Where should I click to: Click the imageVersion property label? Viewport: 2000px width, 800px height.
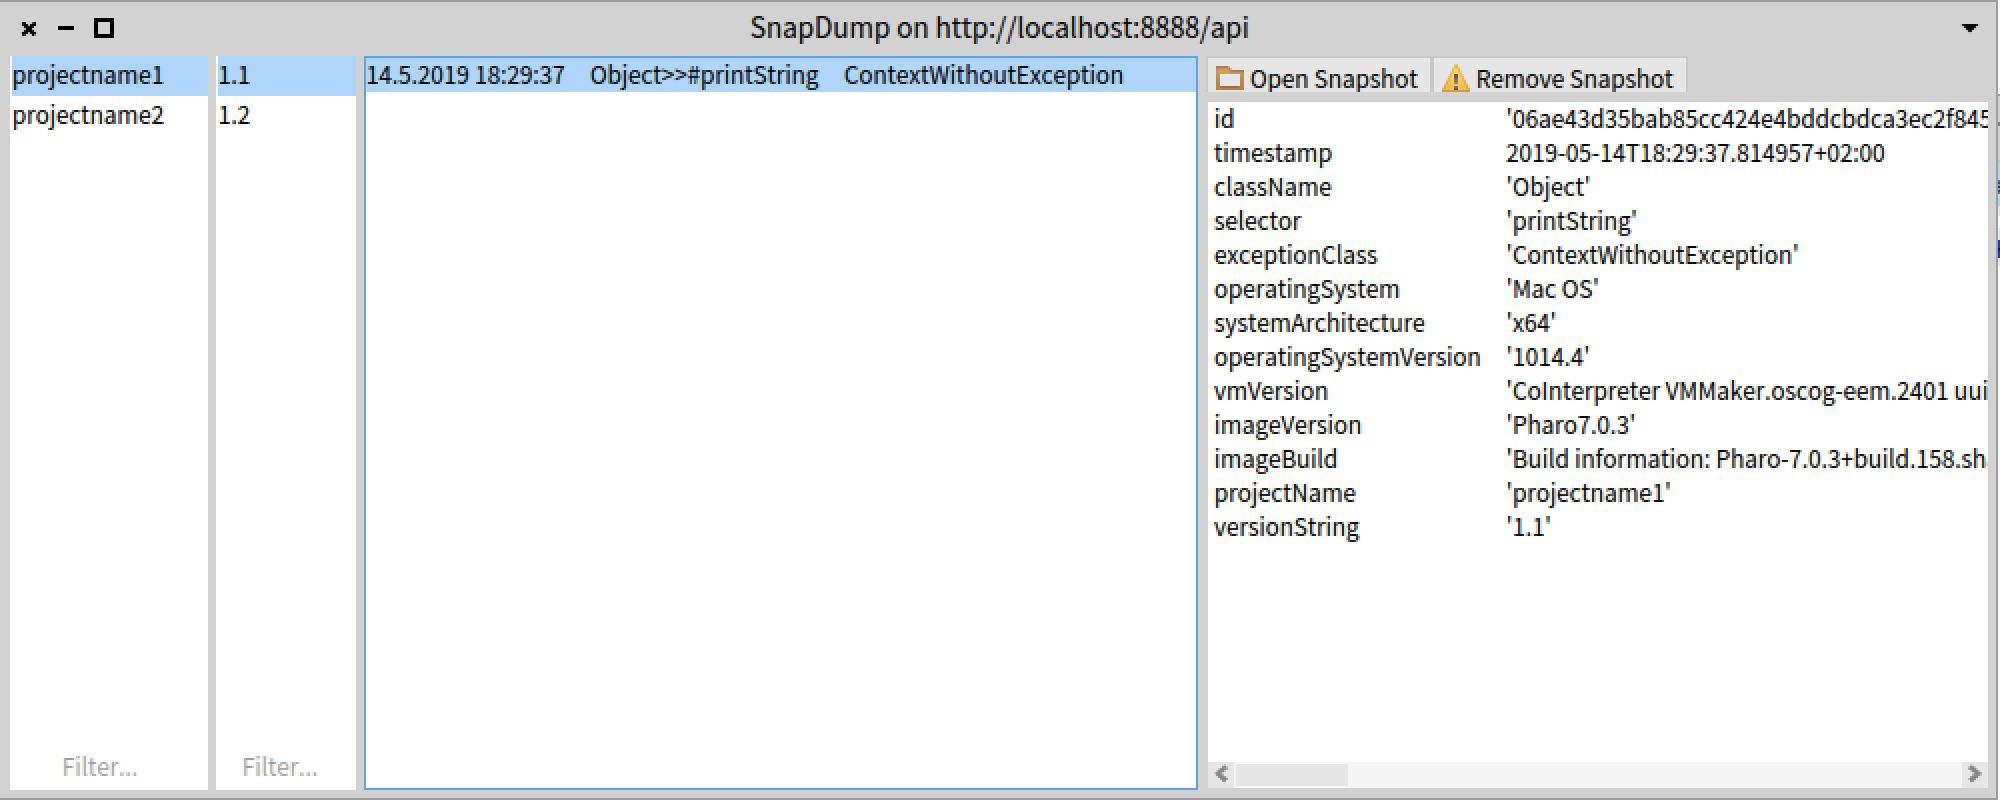(x=1287, y=425)
